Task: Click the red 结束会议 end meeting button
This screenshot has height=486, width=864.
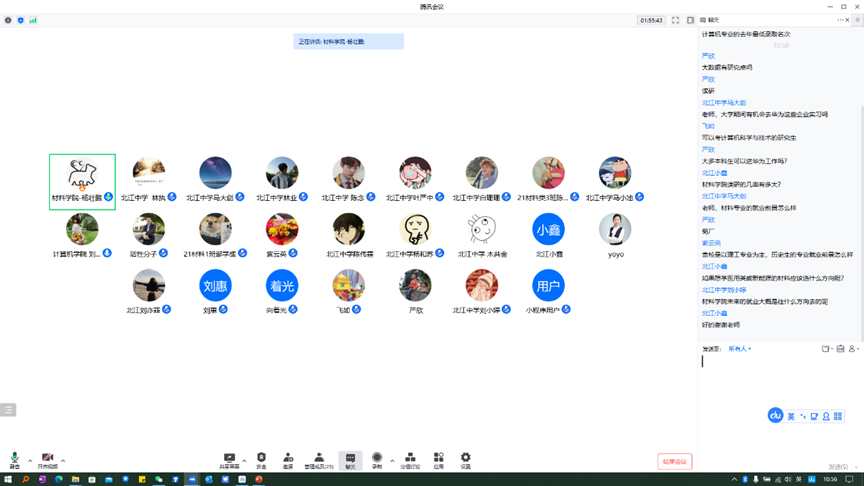Action: (x=674, y=461)
